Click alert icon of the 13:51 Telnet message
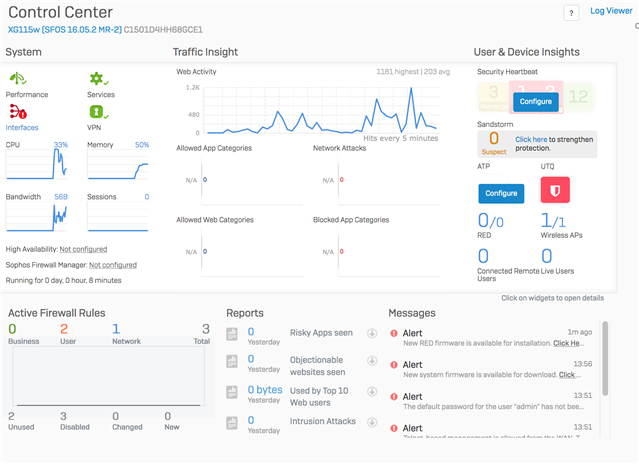 pos(394,429)
